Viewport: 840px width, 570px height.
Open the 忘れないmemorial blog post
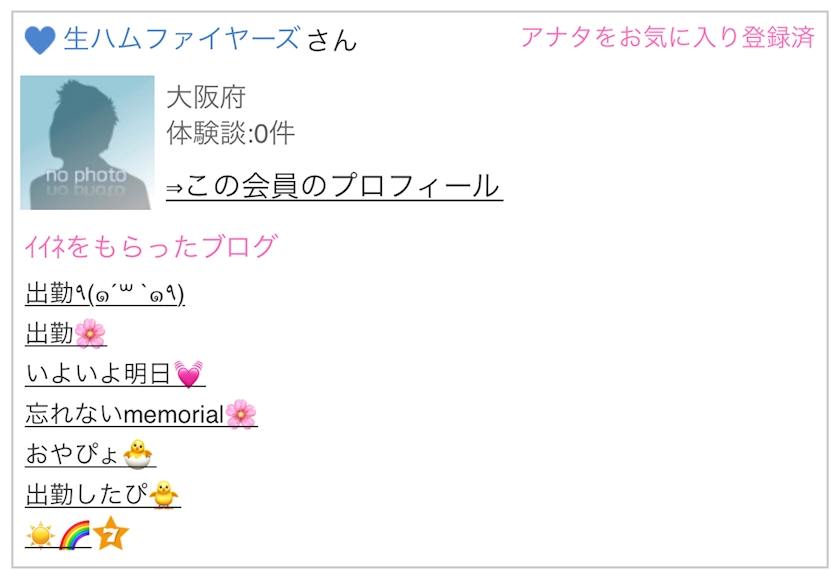(x=141, y=414)
